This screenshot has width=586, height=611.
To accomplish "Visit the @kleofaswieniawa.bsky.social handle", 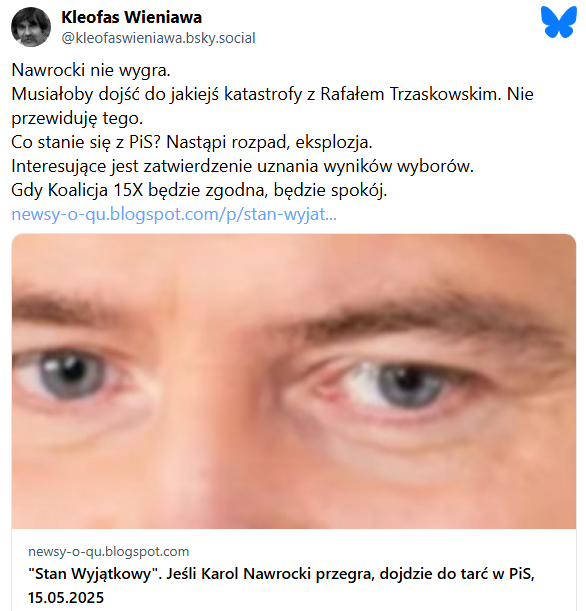I will point(158,38).
